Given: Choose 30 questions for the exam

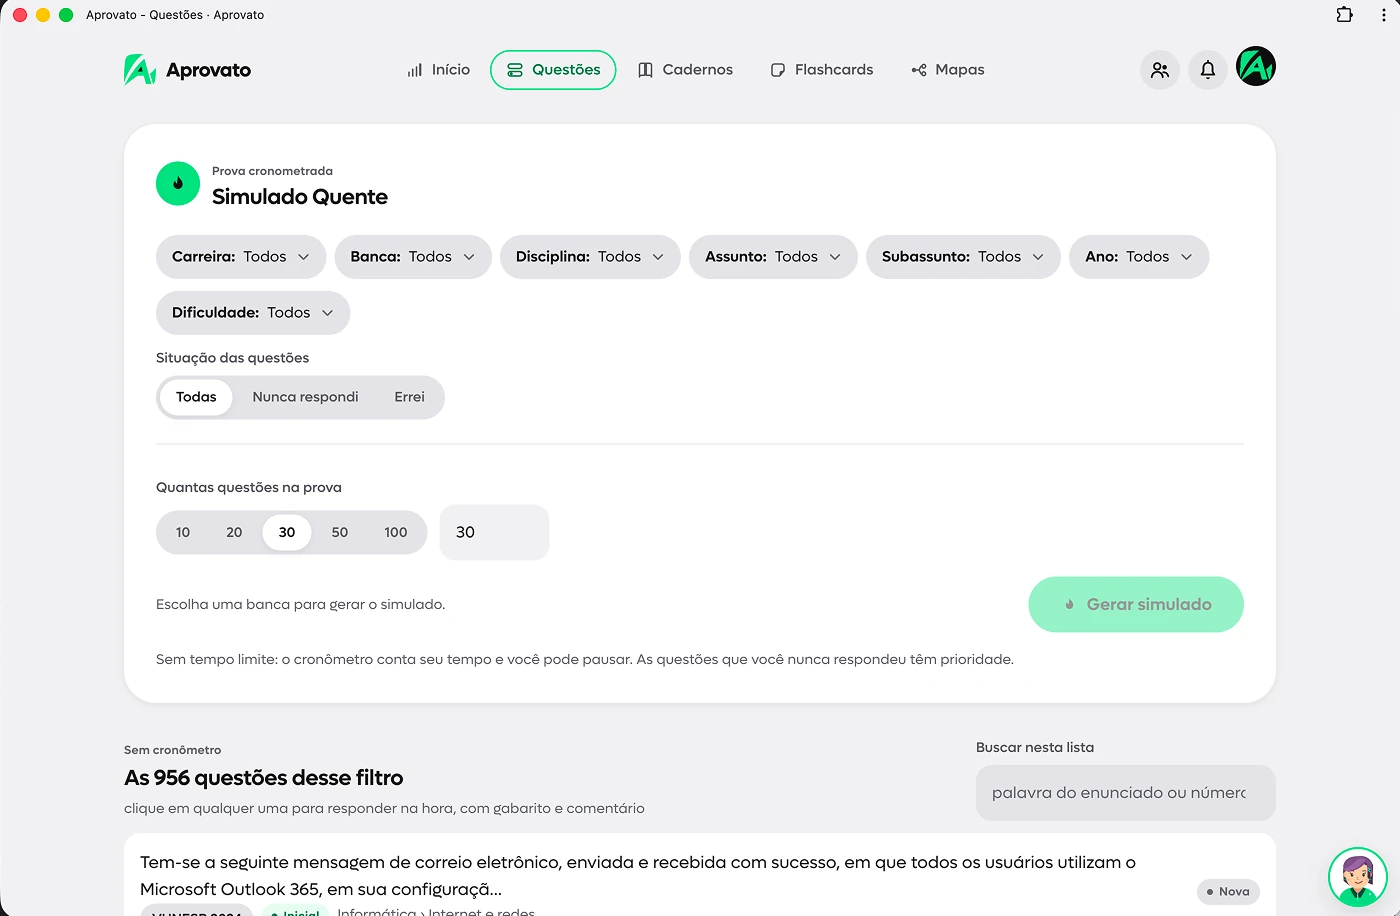Looking at the screenshot, I should coord(287,532).
